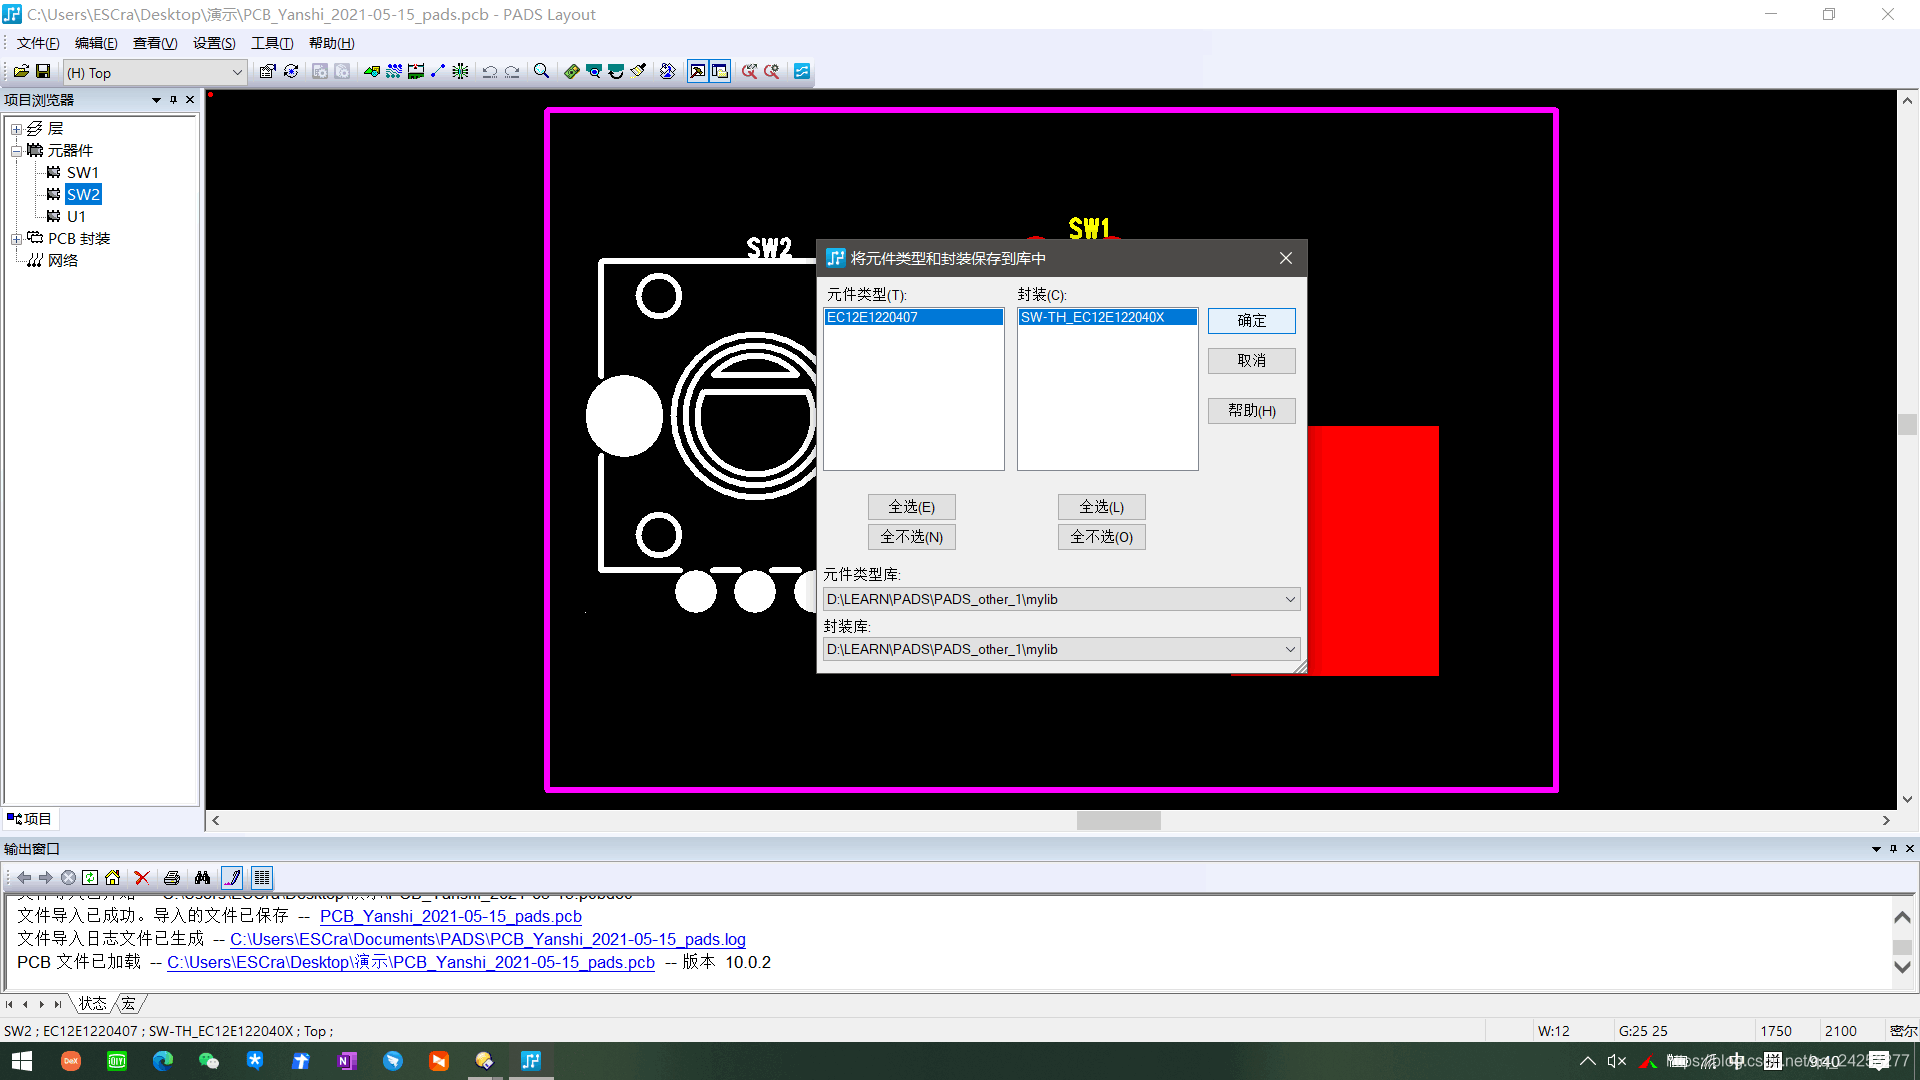This screenshot has width=1920, height=1080.
Task: Click the 帮助(H) dialog button
Action: [x=1251, y=410]
